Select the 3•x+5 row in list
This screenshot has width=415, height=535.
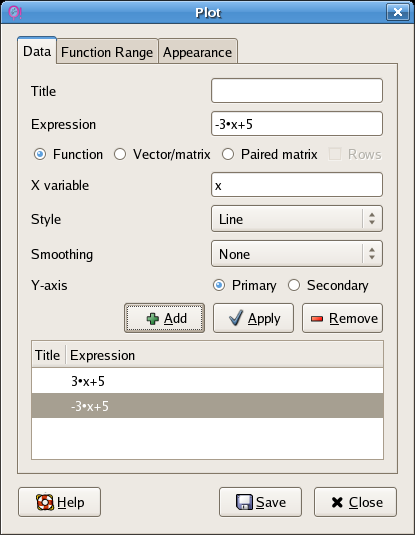coord(208,381)
